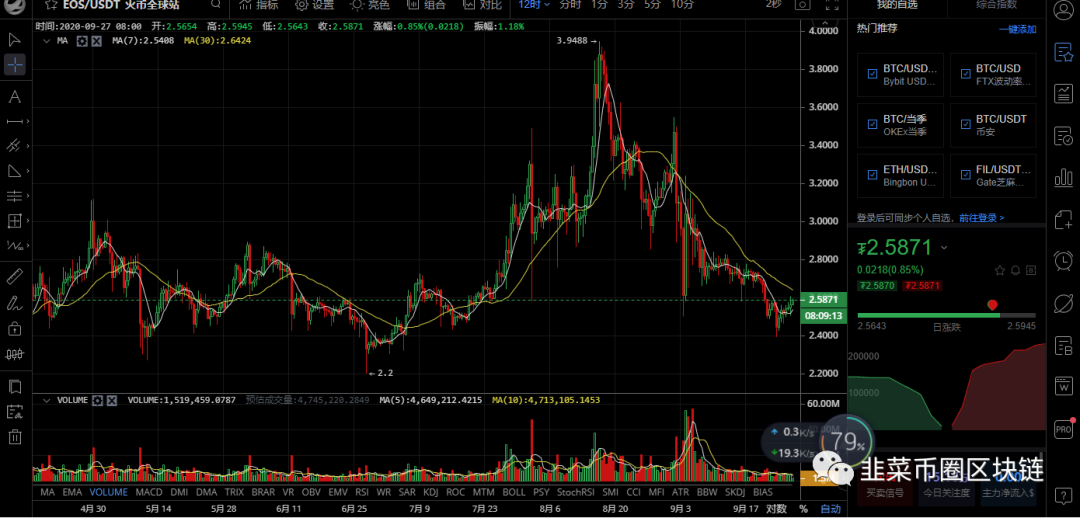Select BOLL indicator tab
Viewport: 1080px width, 518px height.
coord(514,492)
